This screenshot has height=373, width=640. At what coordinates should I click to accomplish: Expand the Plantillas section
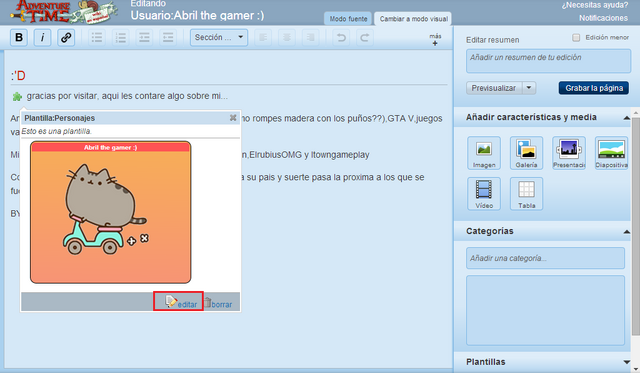(627, 362)
